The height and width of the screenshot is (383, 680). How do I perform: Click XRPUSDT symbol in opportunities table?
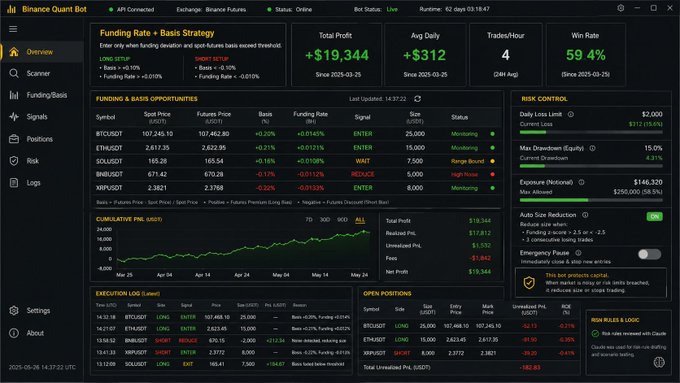(109, 188)
